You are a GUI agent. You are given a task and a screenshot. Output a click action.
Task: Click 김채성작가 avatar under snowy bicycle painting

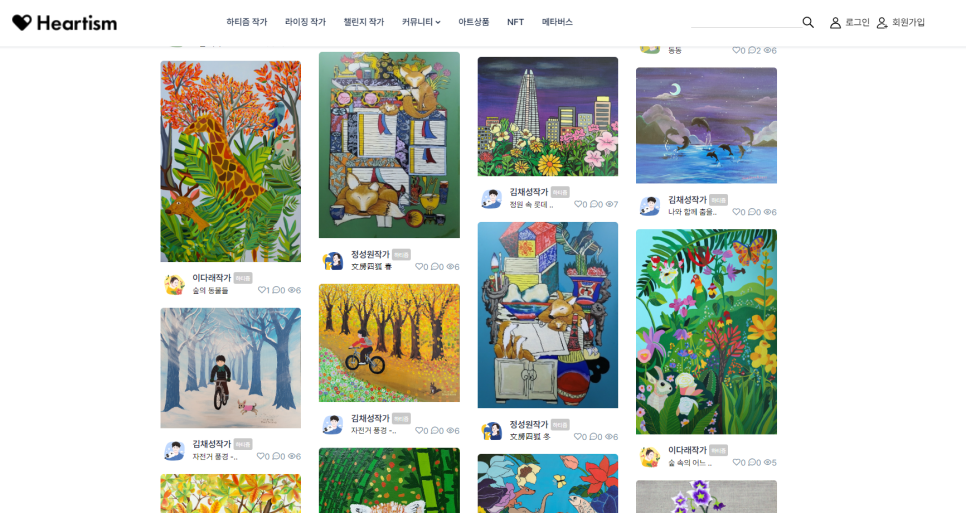174,450
